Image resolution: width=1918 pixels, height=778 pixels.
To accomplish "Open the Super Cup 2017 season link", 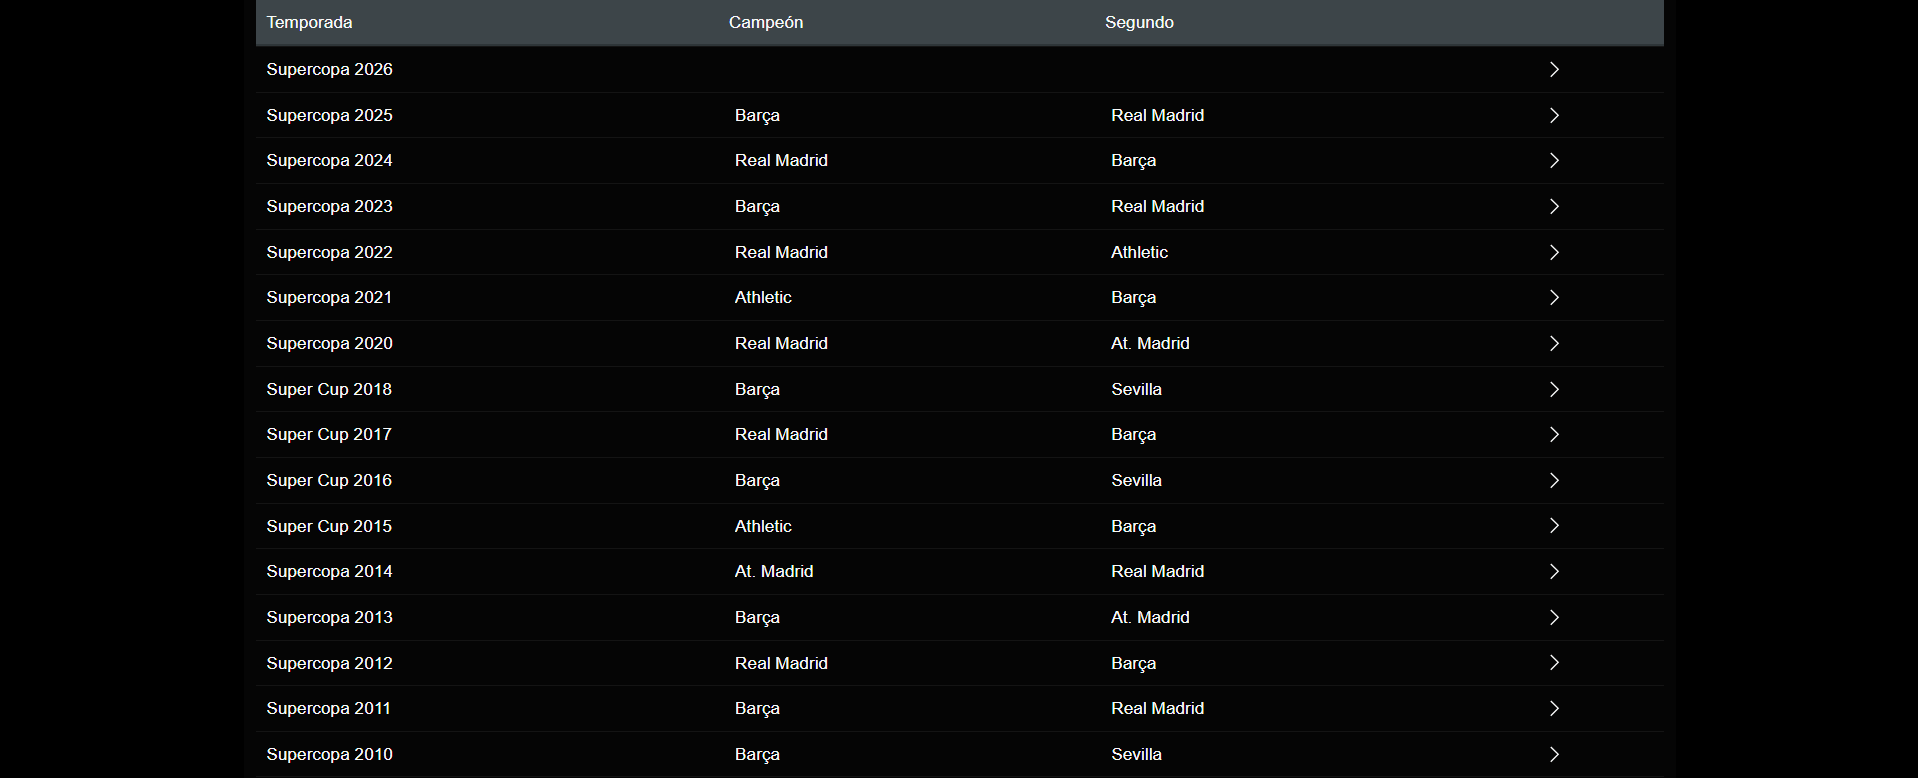I will coord(329,434).
